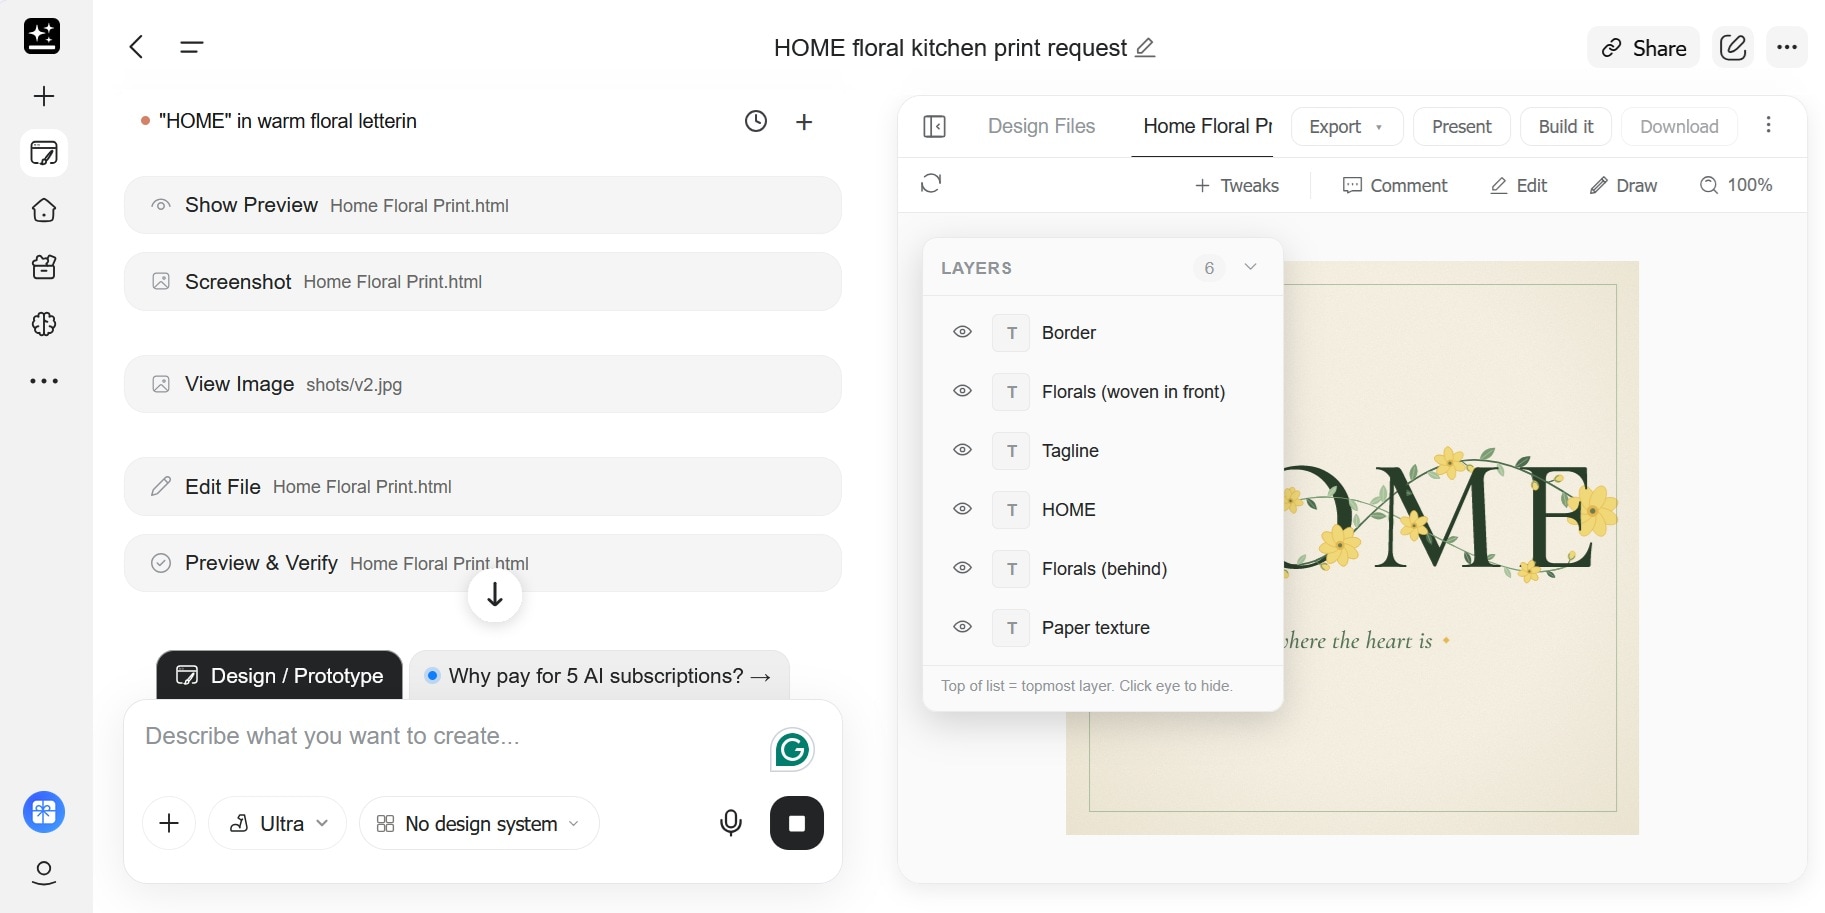This screenshot has width=1825, height=913.
Task: Click the Build it button
Action: tap(1566, 127)
